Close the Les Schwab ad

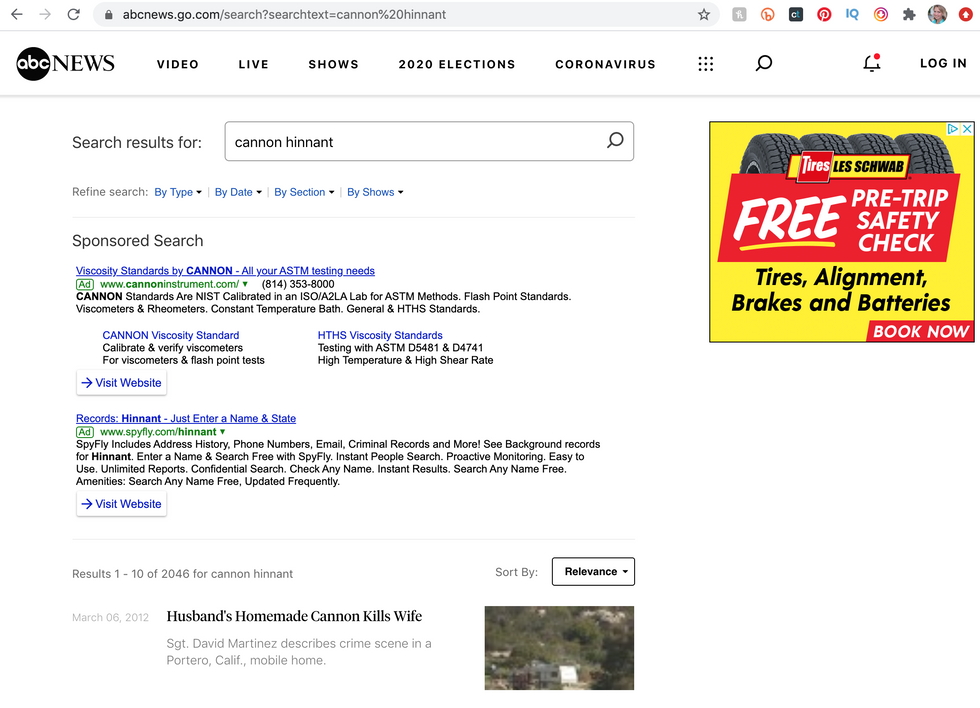click(x=967, y=129)
